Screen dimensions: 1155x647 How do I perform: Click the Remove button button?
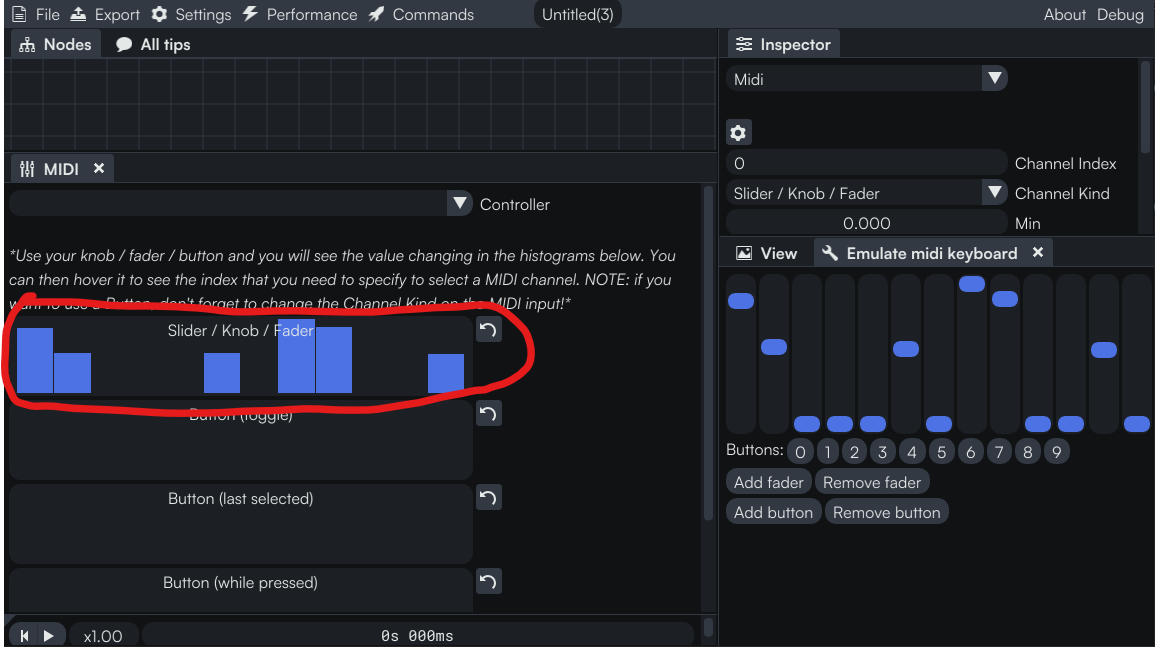886,512
